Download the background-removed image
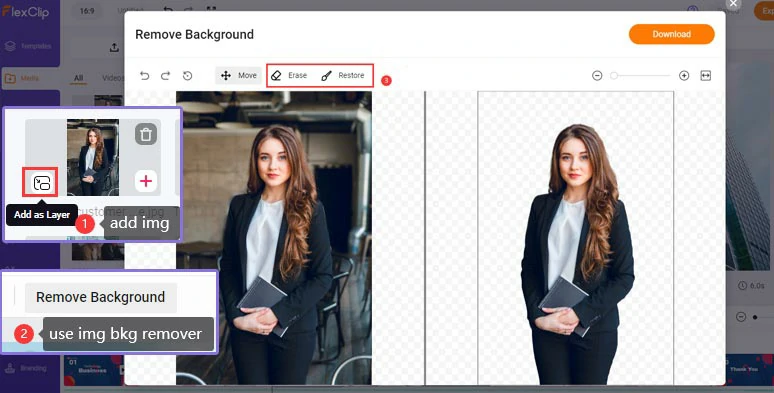 [x=671, y=34]
